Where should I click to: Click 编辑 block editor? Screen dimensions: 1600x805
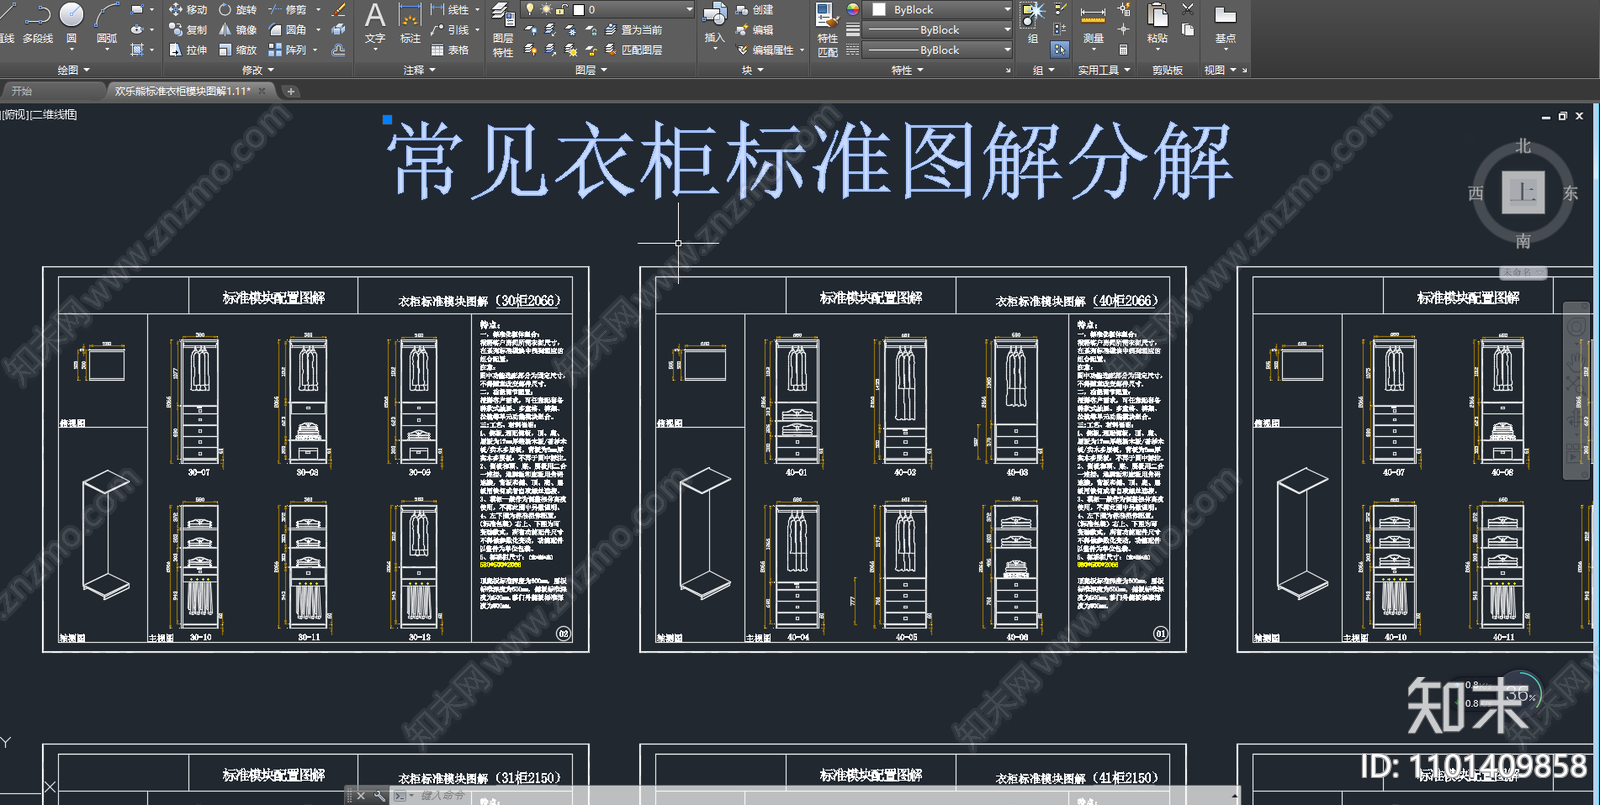(x=755, y=29)
